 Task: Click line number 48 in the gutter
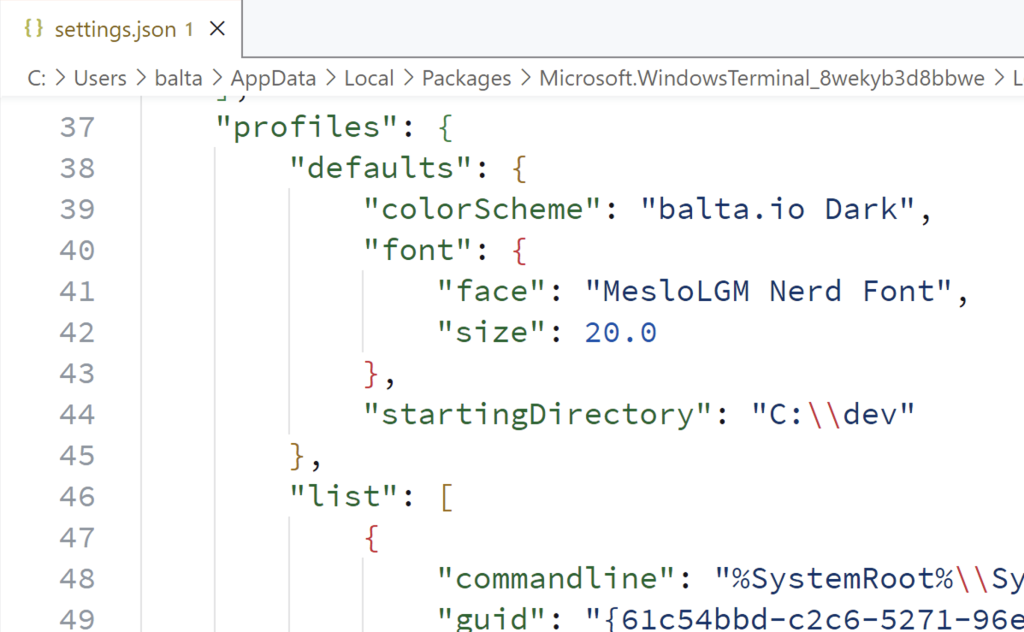tap(77, 579)
